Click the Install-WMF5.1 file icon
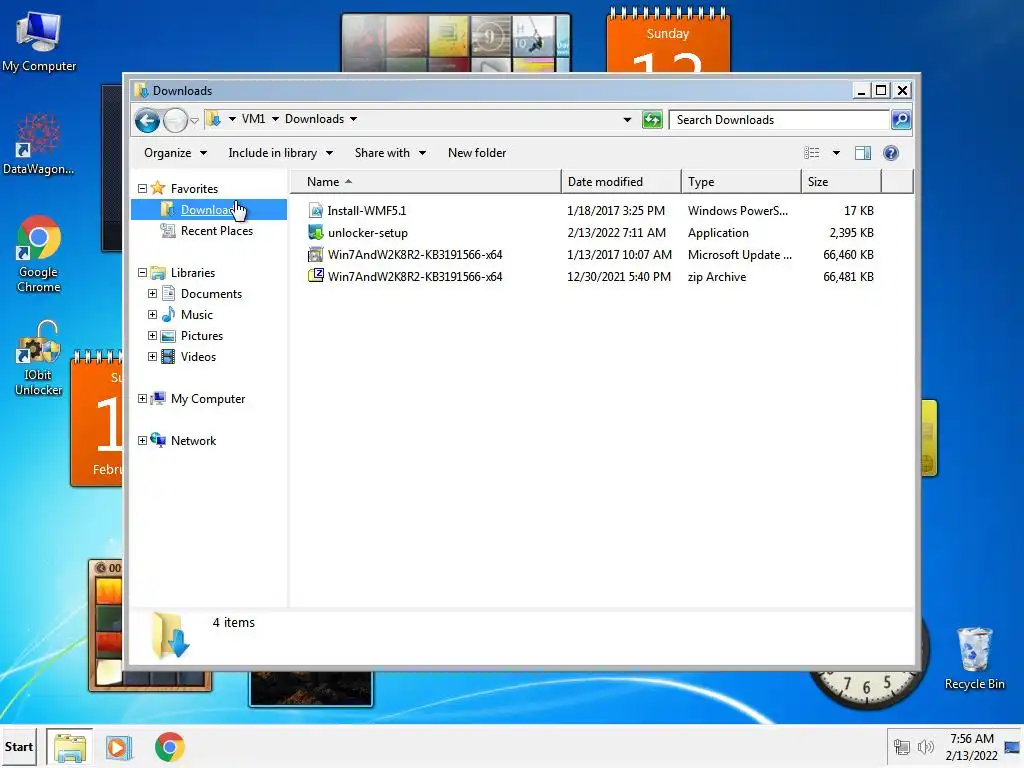Screen dimensions: 1024x768 point(315,210)
